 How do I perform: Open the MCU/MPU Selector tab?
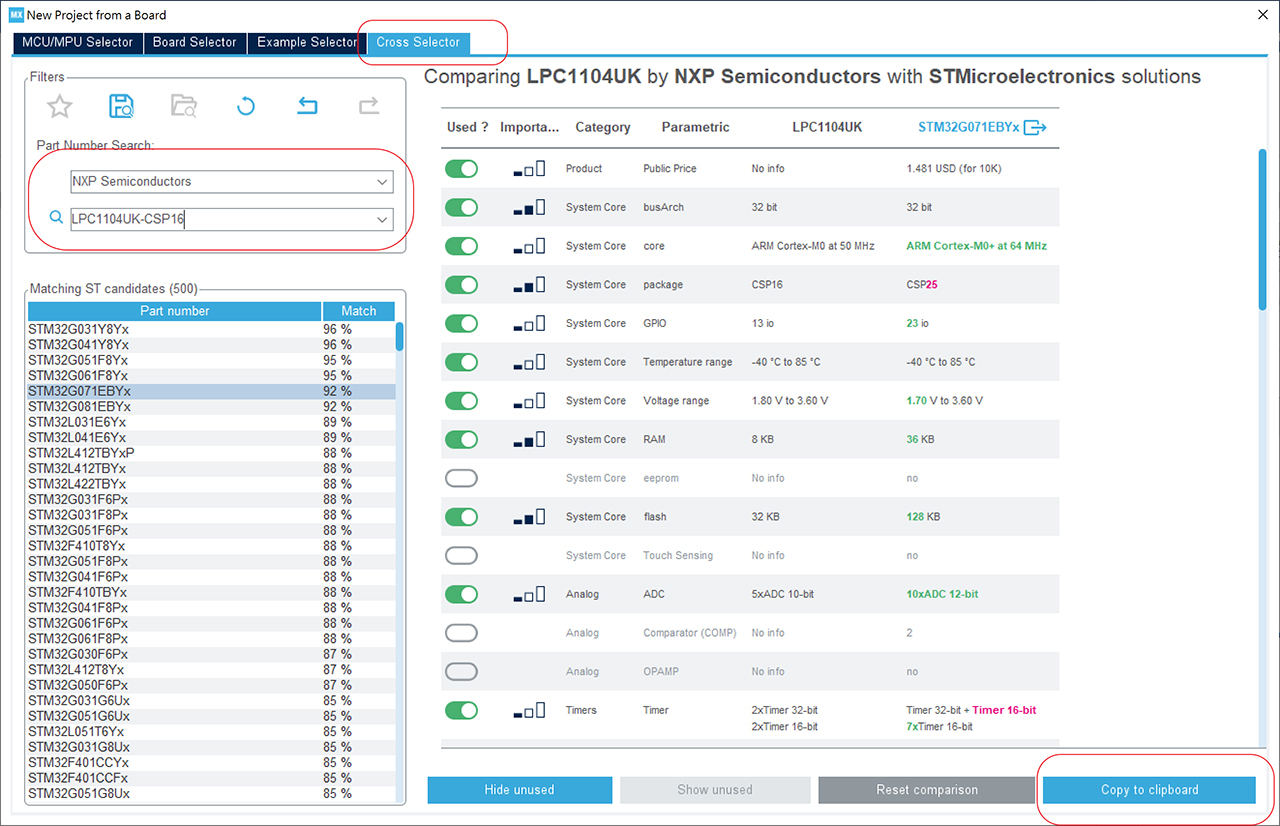(77, 42)
